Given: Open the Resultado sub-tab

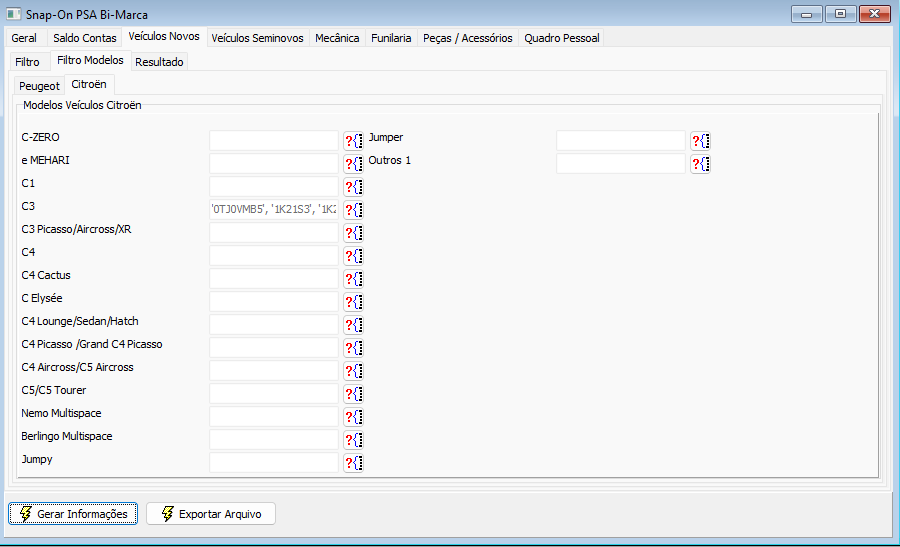Looking at the screenshot, I should (159, 62).
